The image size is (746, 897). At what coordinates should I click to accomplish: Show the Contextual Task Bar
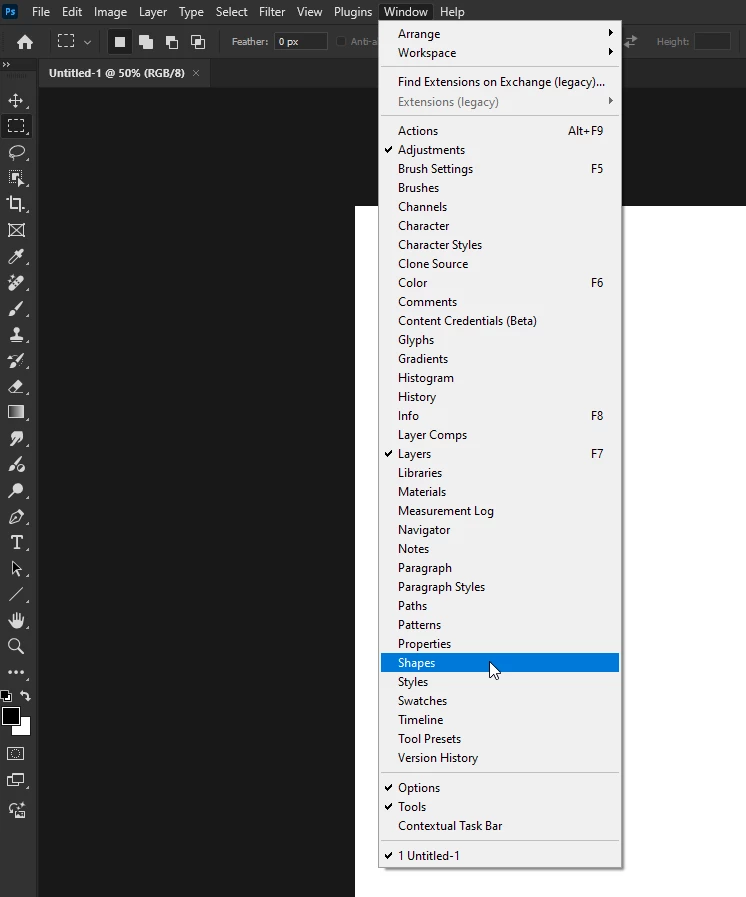click(500, 825)
